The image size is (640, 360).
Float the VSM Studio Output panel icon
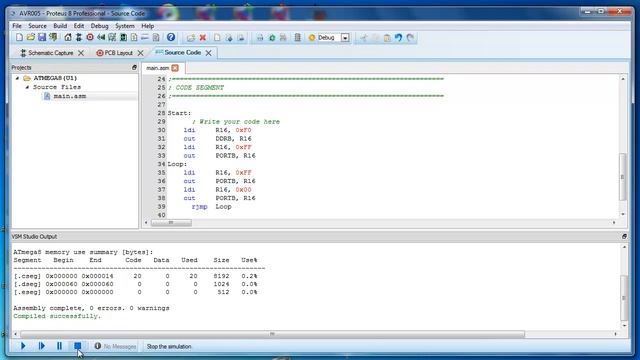pos(624,236)
